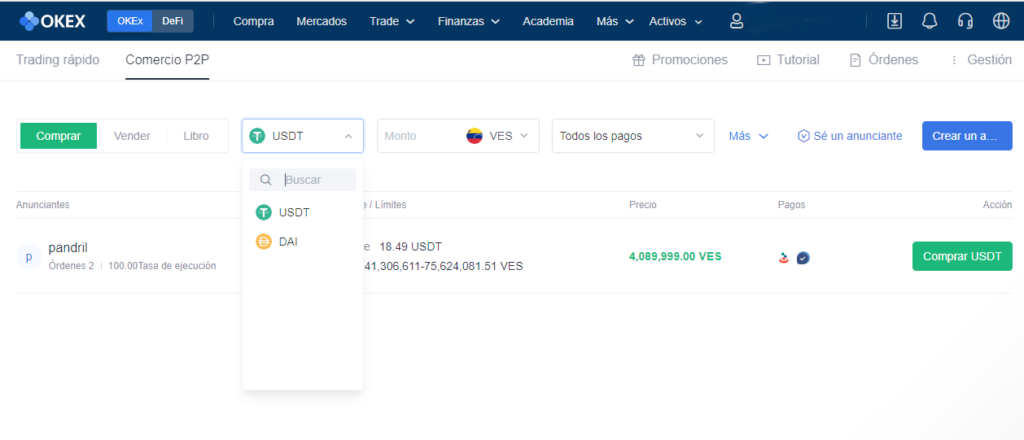
Task: Expand the Más filters dropdown
Action: tap(748, 136)
